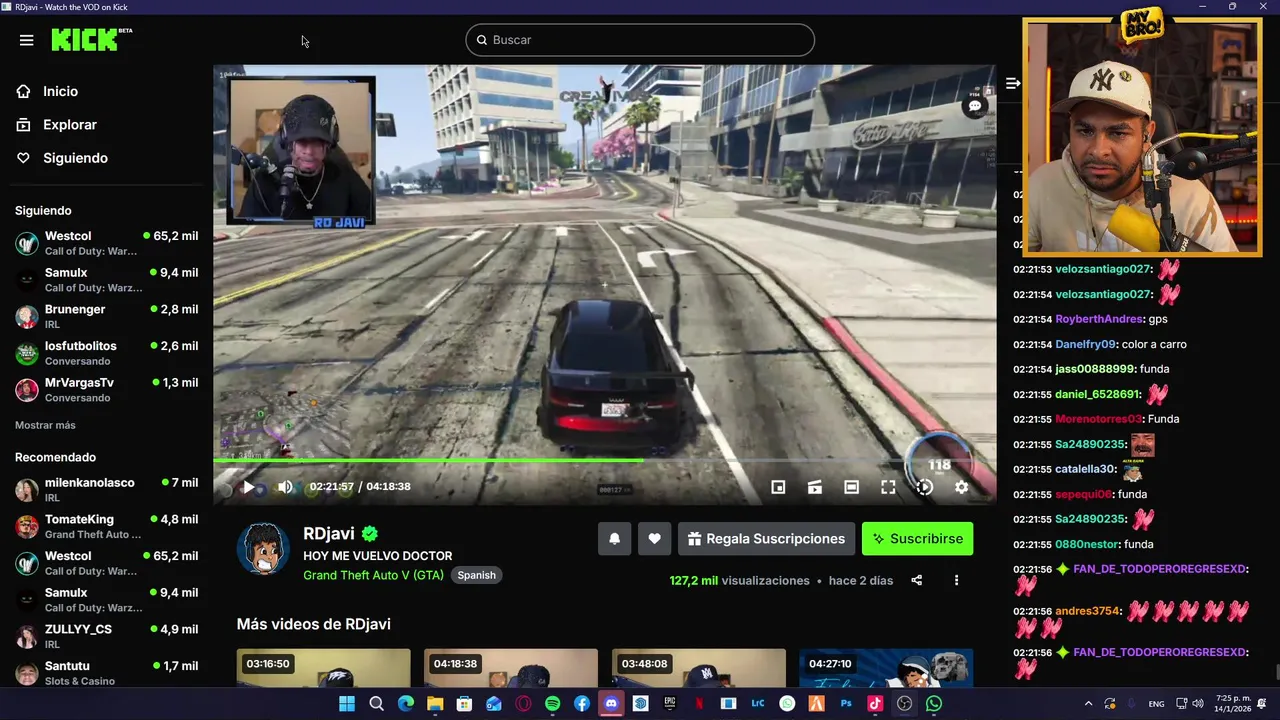Open the hamburger sidebar menu
Image resolution: width=1280 pixels, height=720 pixels.
tap(27, 40)
